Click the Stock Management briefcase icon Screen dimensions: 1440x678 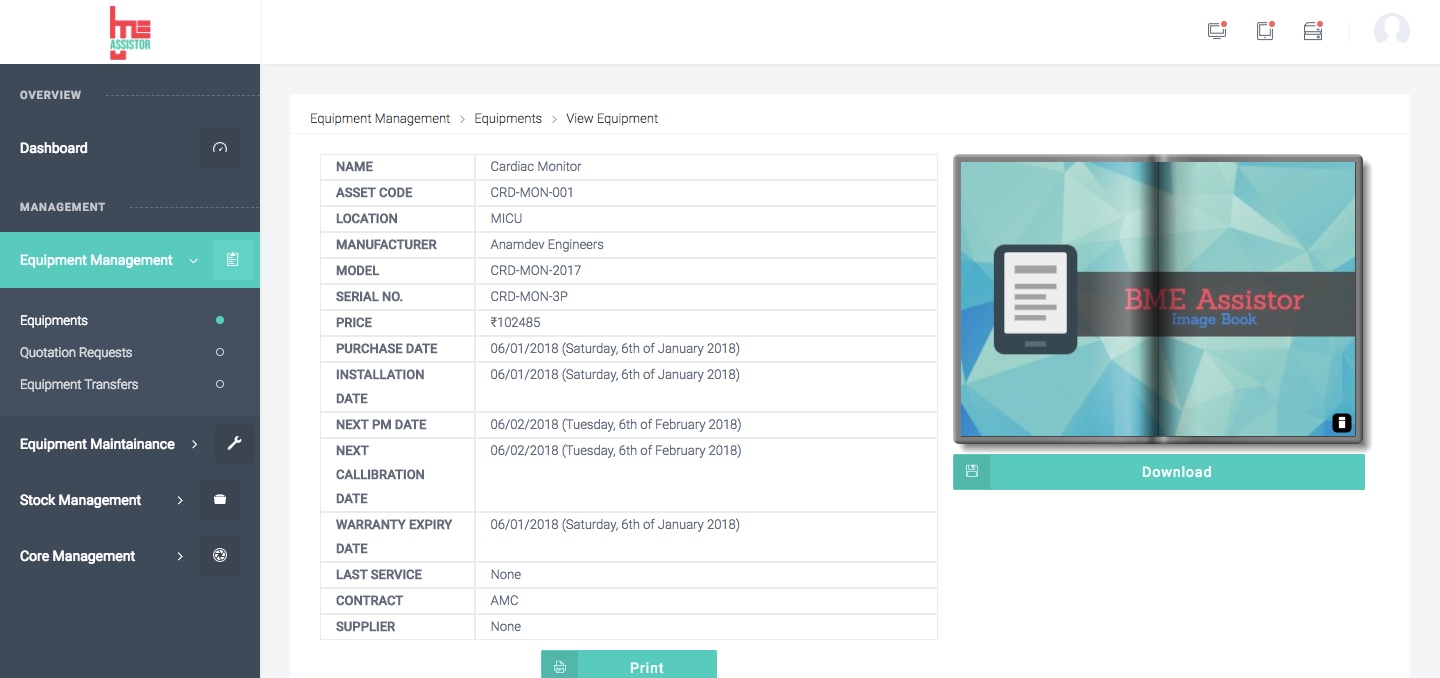point(220,500)
